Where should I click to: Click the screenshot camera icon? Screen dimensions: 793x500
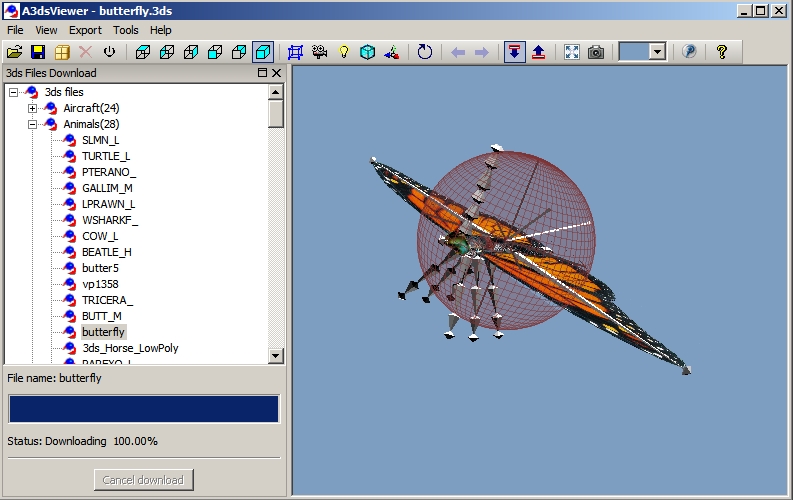(x=596, y=52)
